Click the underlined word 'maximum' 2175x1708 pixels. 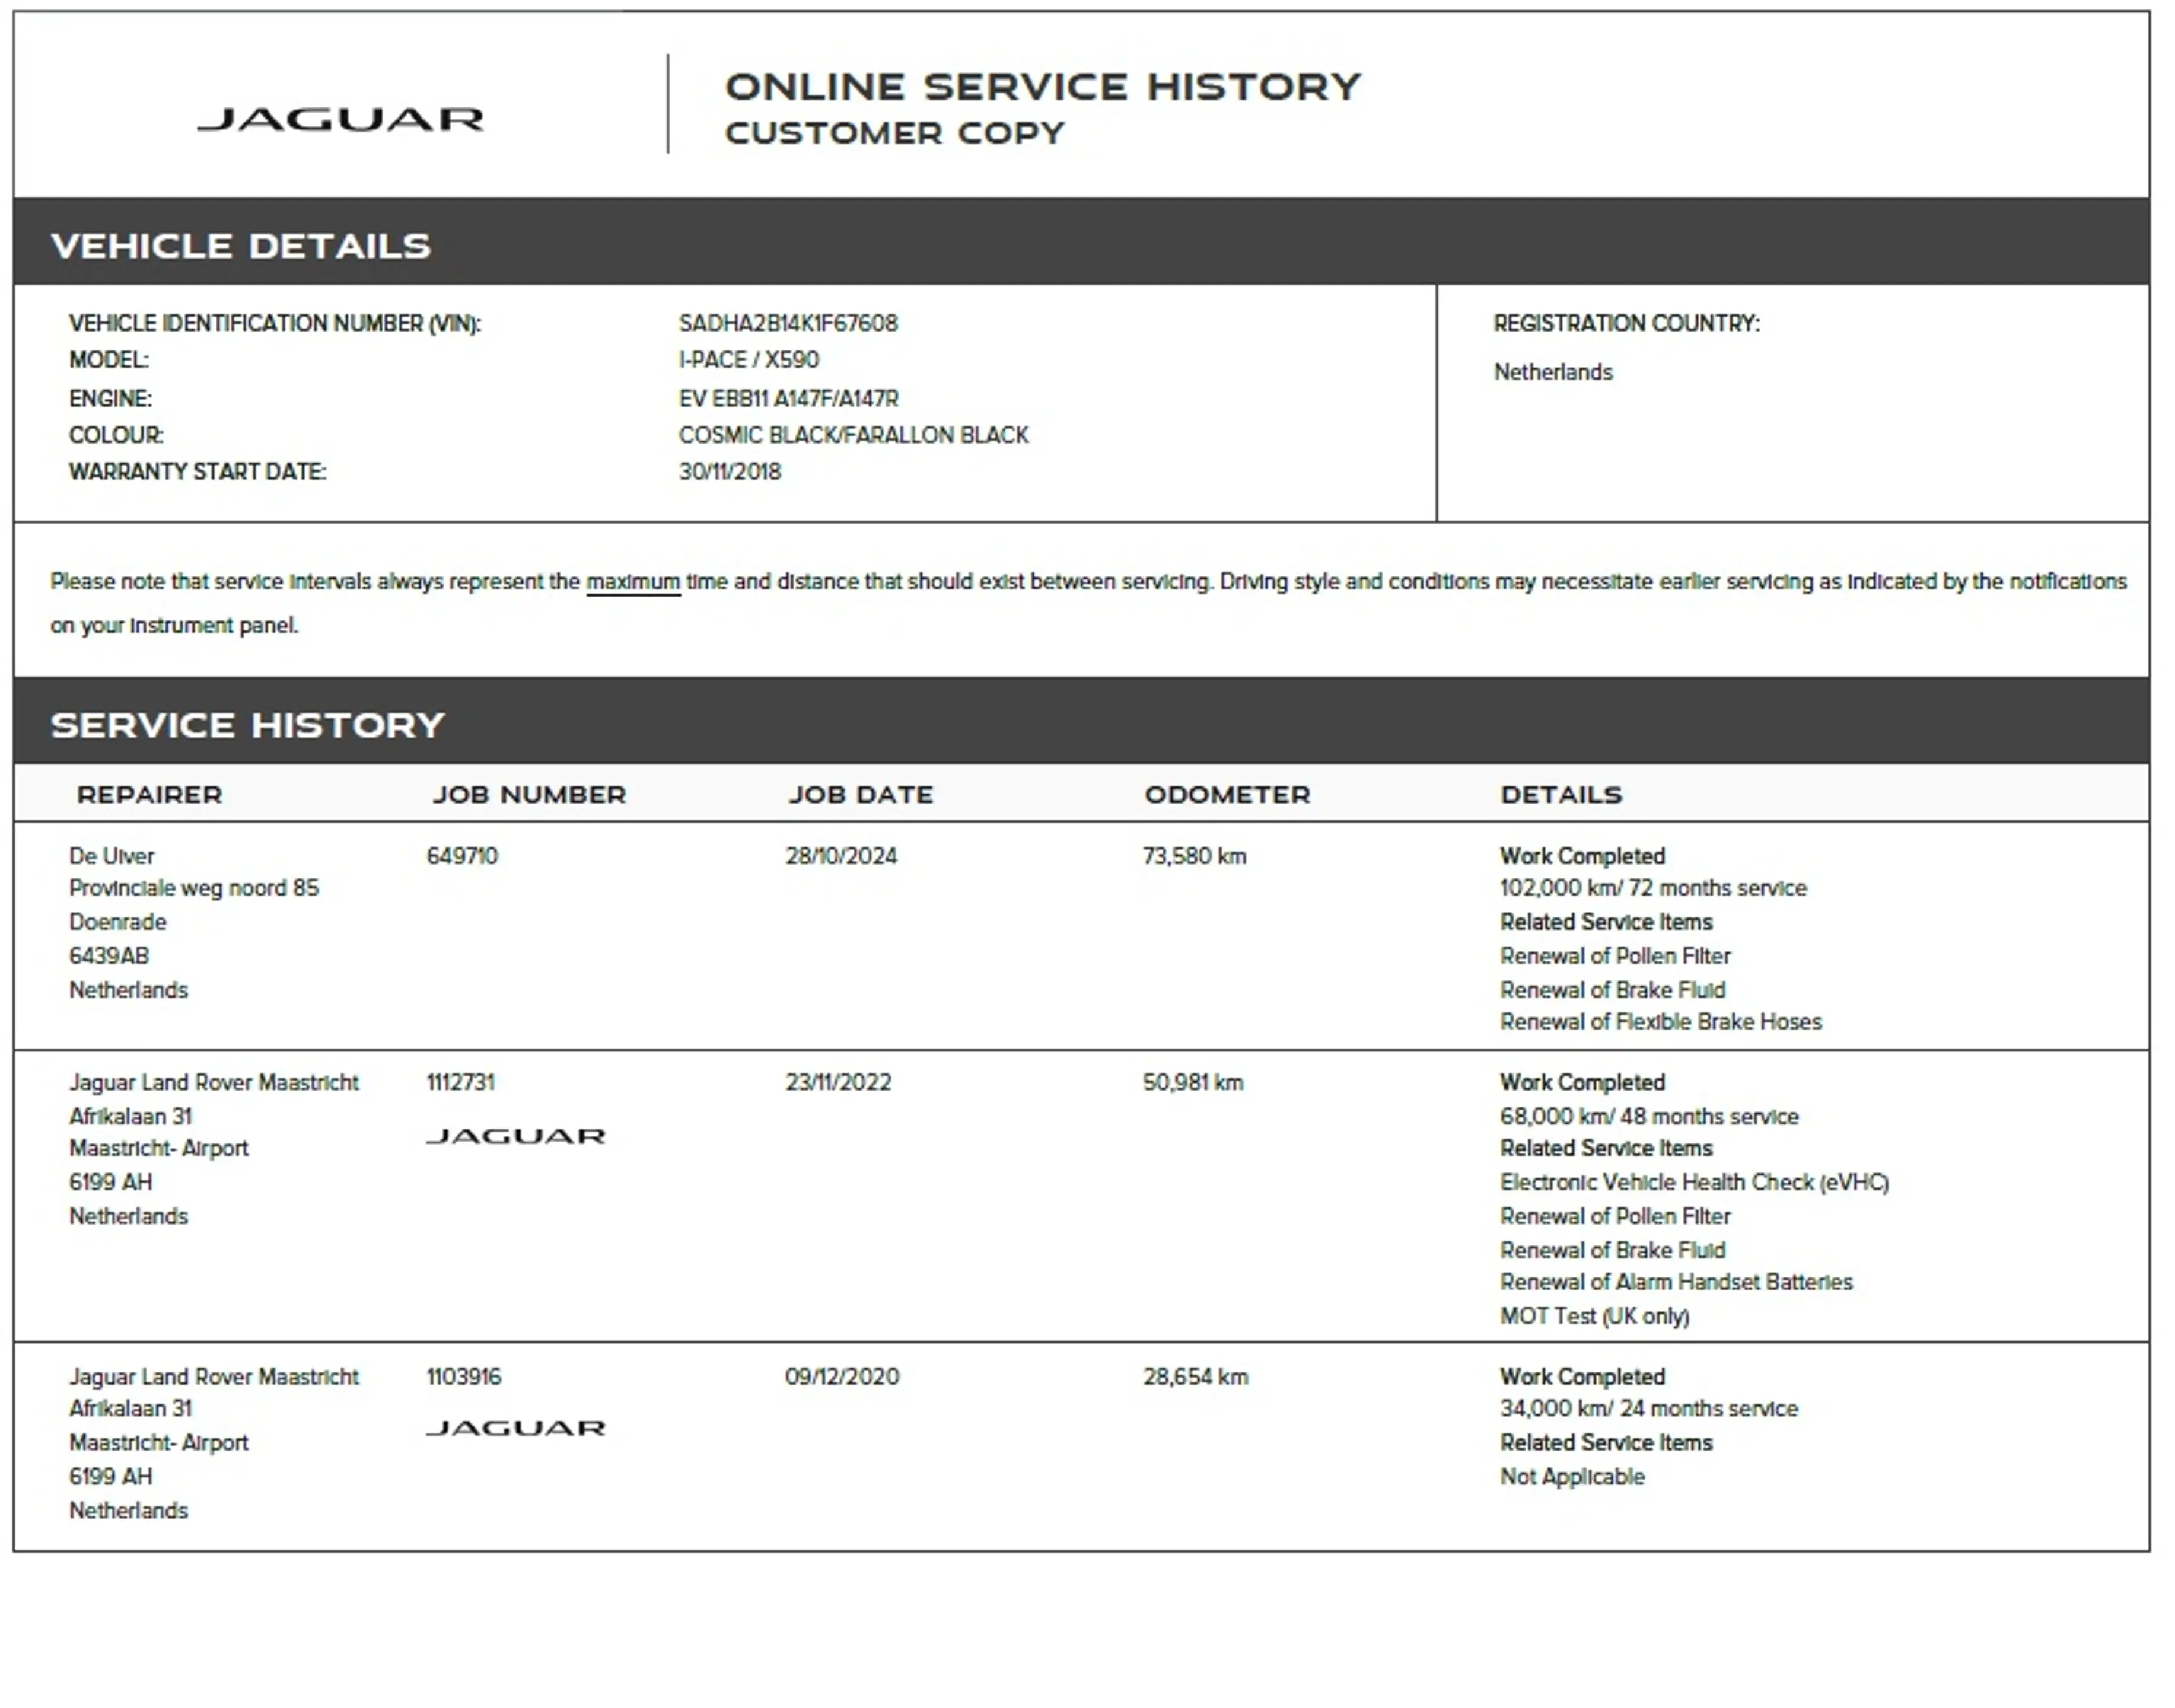[x=633, y=582]
